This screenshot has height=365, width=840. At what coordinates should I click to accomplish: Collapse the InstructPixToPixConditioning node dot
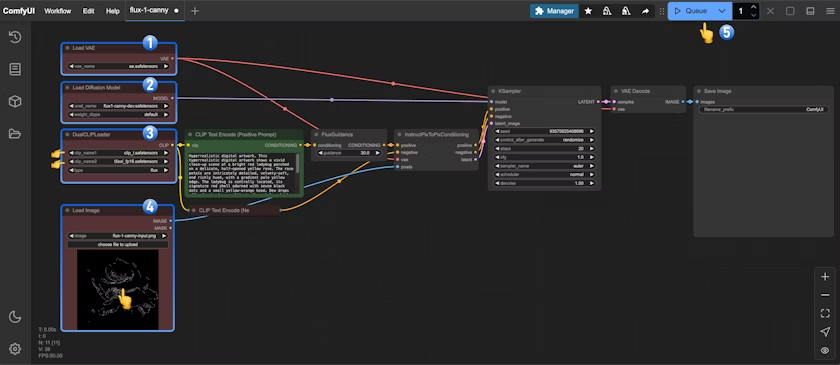399,135
